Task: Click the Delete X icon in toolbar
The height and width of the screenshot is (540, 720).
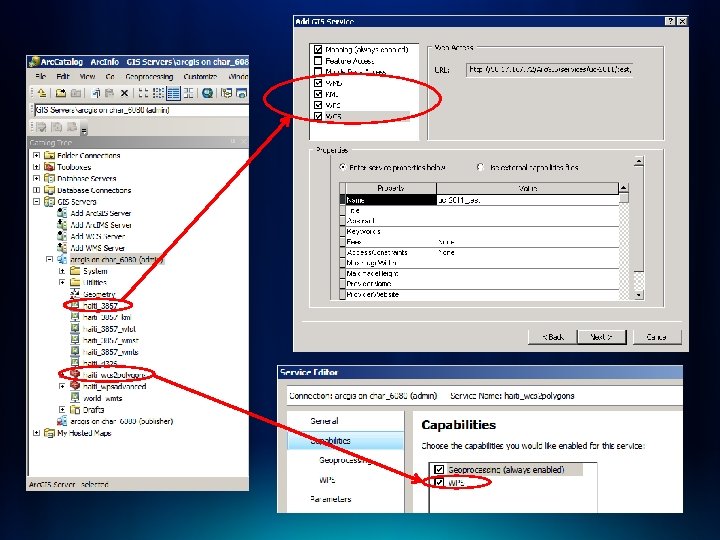Action: pos(124,93)
